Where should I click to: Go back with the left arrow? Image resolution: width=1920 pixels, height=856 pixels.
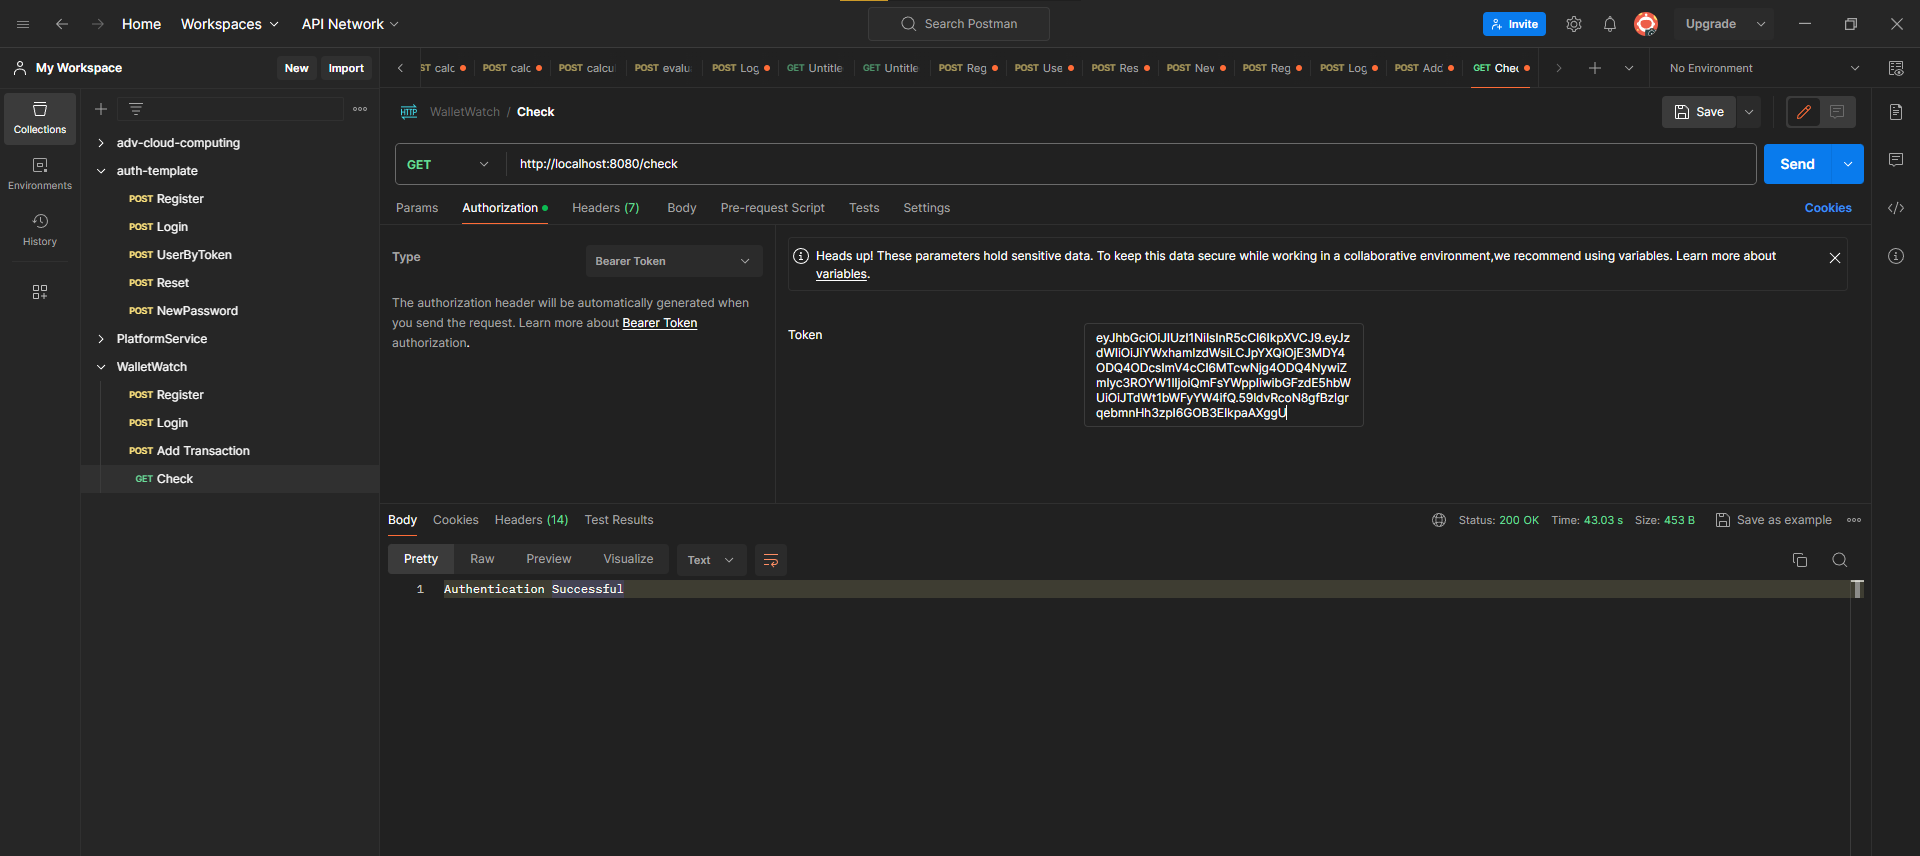click(x=62, y=24)
